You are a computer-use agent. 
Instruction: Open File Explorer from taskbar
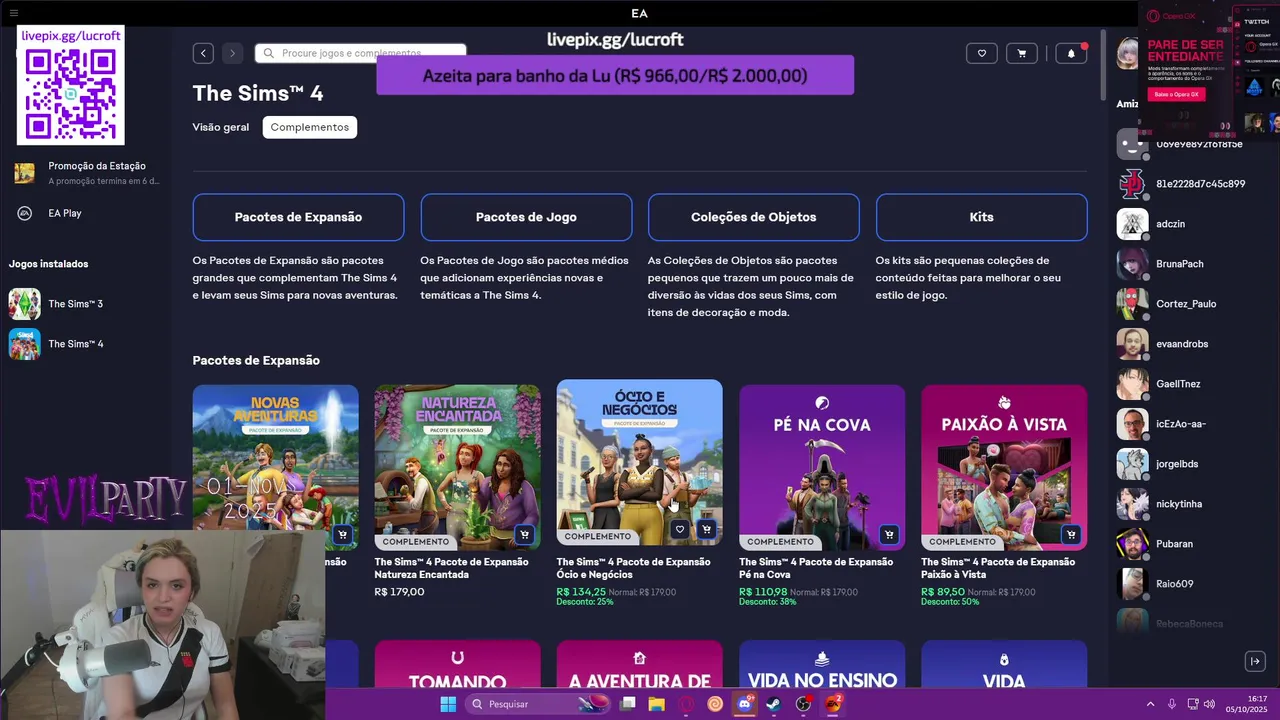656,704
